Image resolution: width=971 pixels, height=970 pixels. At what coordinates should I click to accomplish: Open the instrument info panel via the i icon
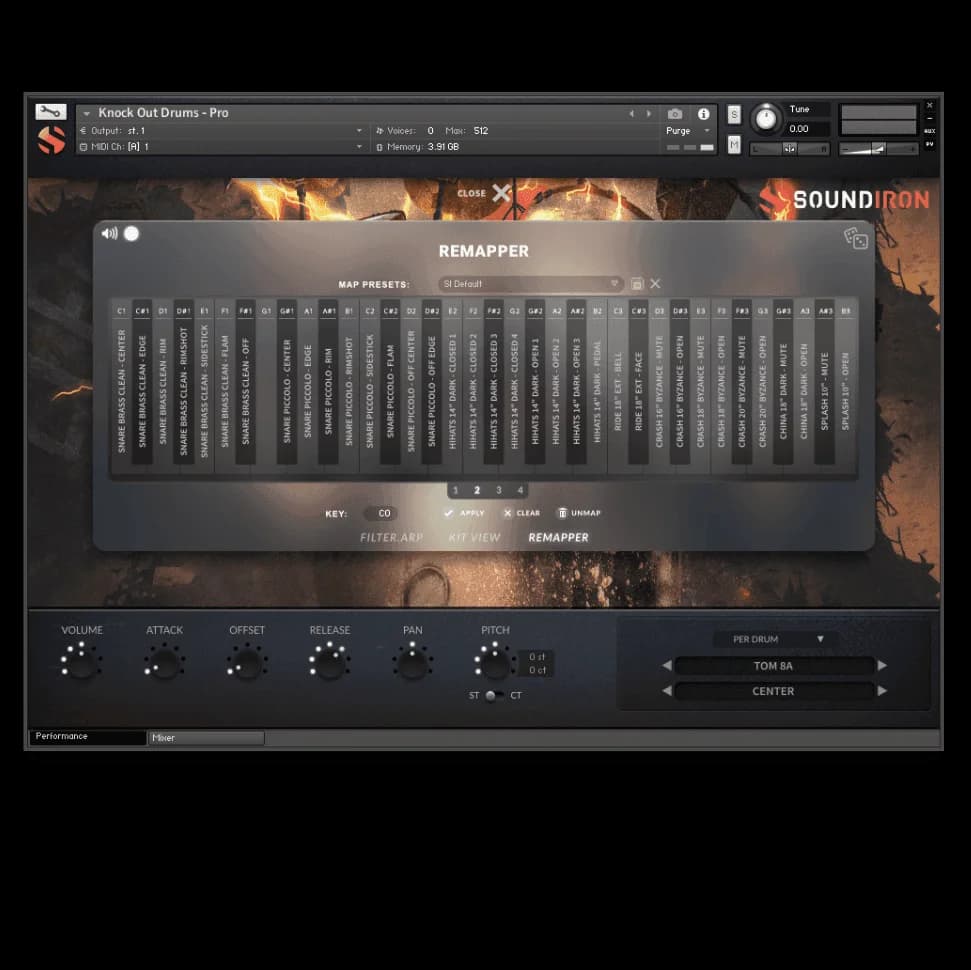[x=705, y=114]
